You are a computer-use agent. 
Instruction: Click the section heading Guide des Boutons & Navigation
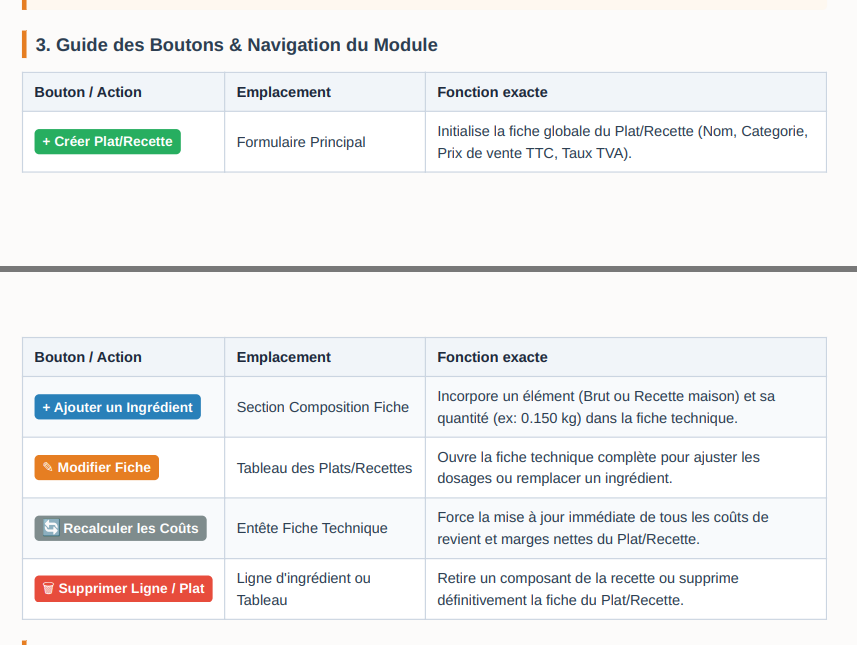[x=237, y=45]
